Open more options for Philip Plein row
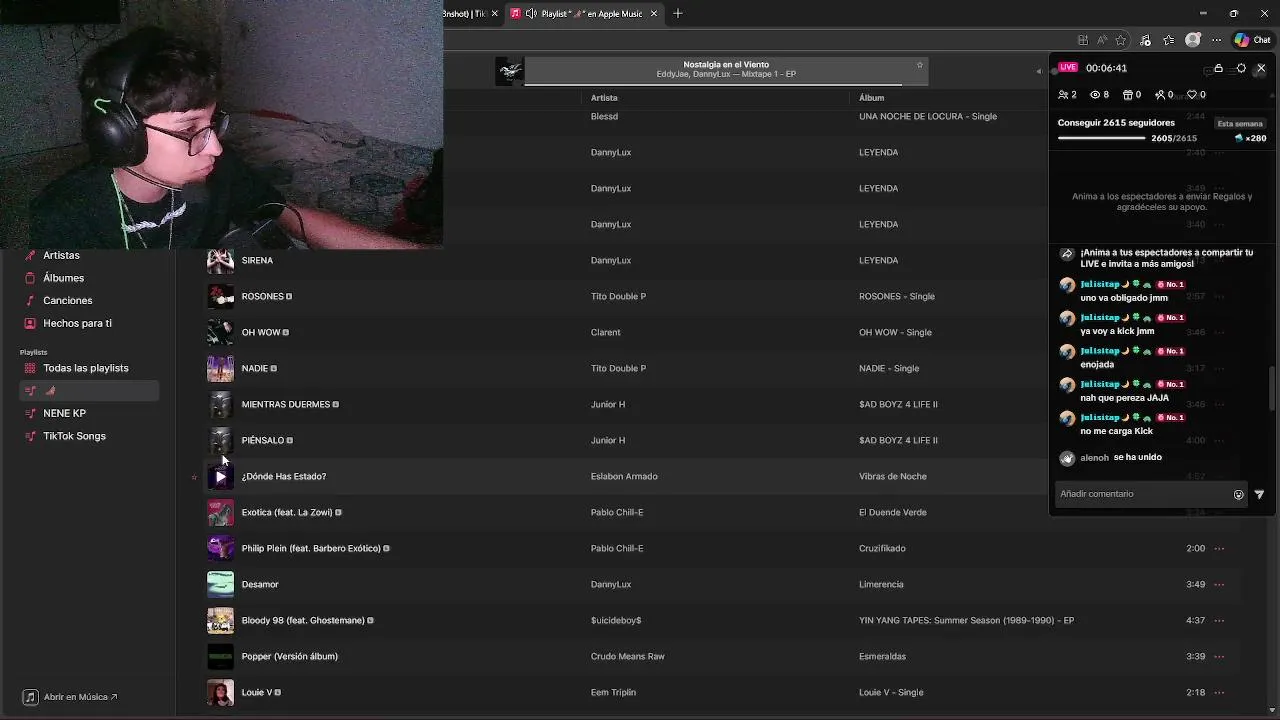 1219,548
